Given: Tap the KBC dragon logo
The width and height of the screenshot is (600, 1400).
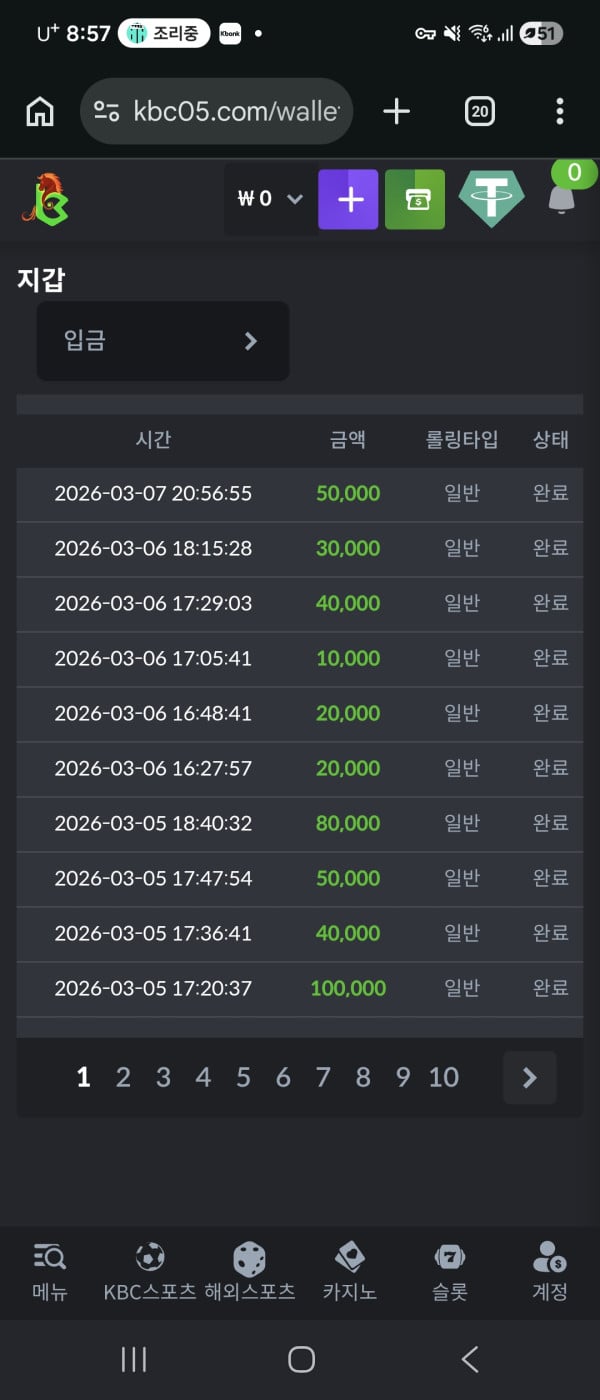Looking at the screenshot, I should 45,199.
